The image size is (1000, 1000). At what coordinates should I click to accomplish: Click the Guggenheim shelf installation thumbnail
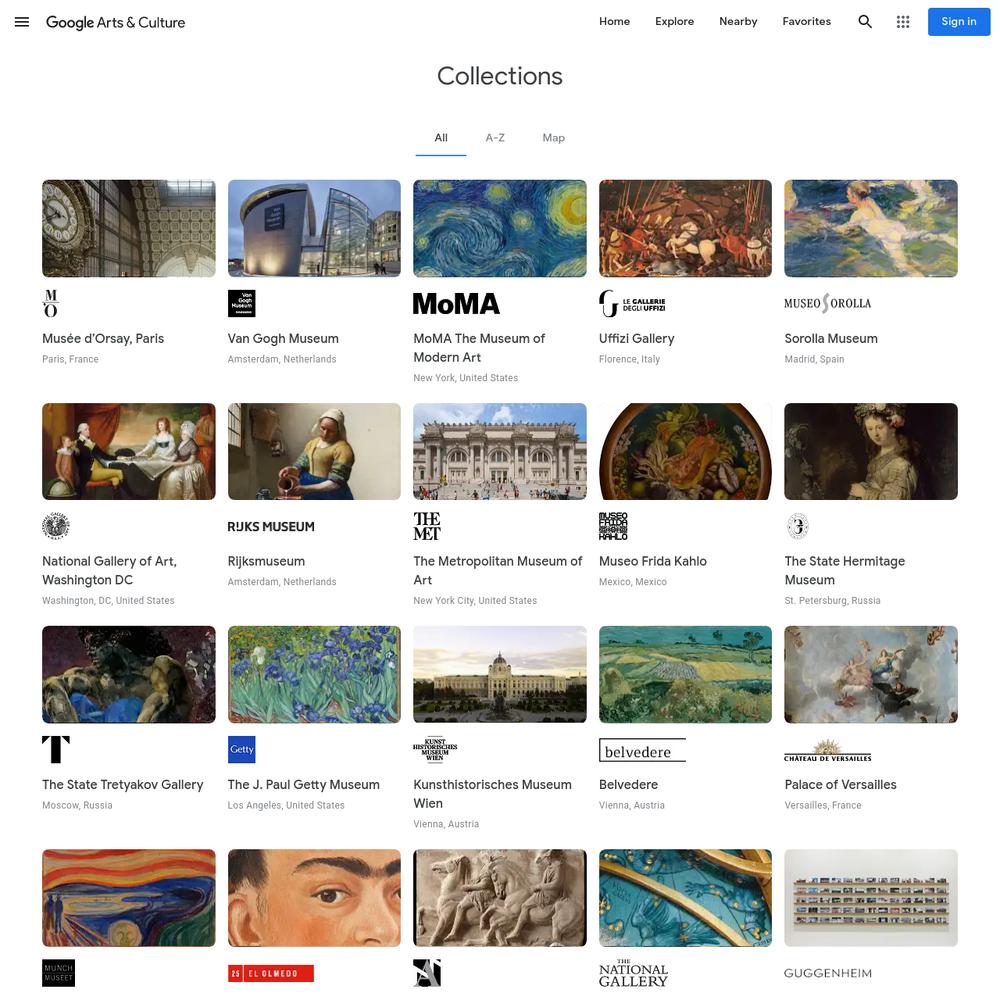coord(871,897)
